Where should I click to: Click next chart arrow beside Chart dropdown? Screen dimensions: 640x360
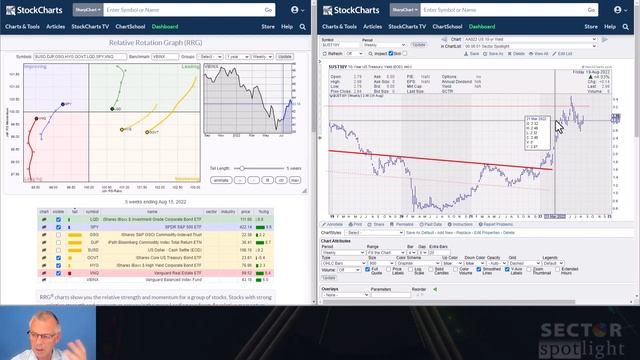click(x=604, y=40)
